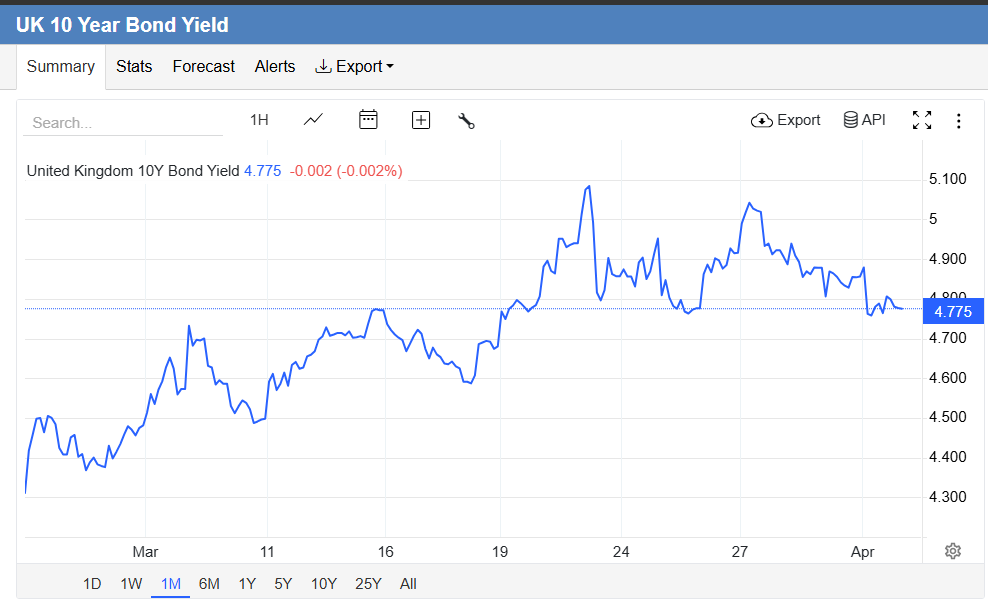Click the 4.775 current price label
The image size is (988, 607).
(x=953, y=311)
